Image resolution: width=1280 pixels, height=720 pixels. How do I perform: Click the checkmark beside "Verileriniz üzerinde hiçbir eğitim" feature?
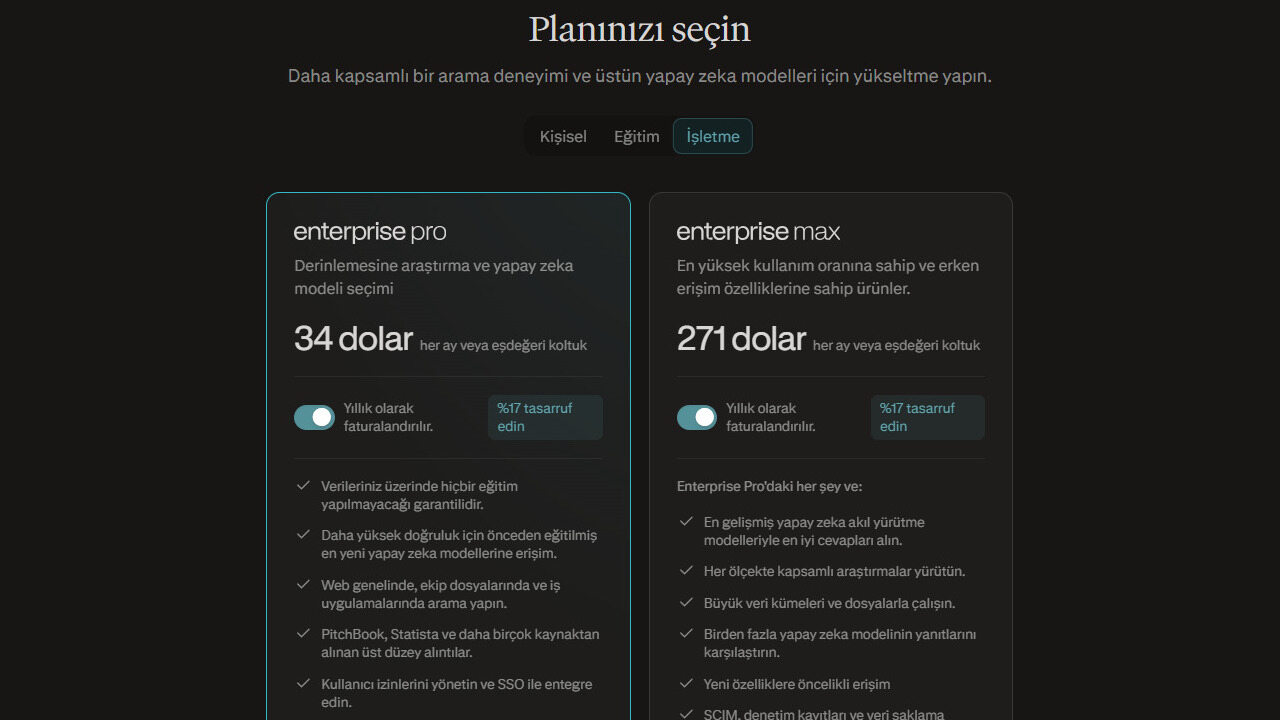tap(304, 486)
